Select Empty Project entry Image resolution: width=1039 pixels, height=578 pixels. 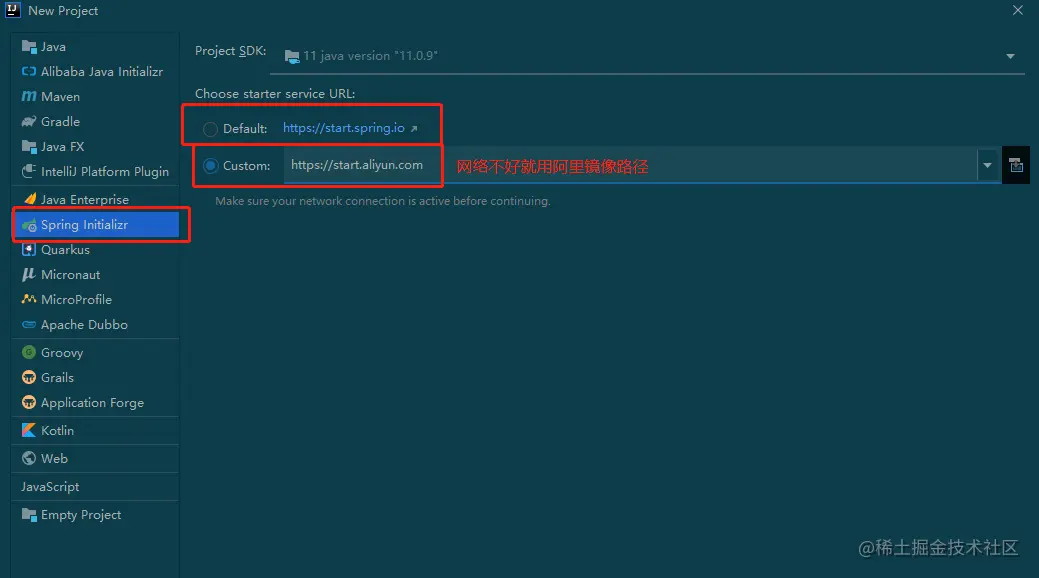95,515
